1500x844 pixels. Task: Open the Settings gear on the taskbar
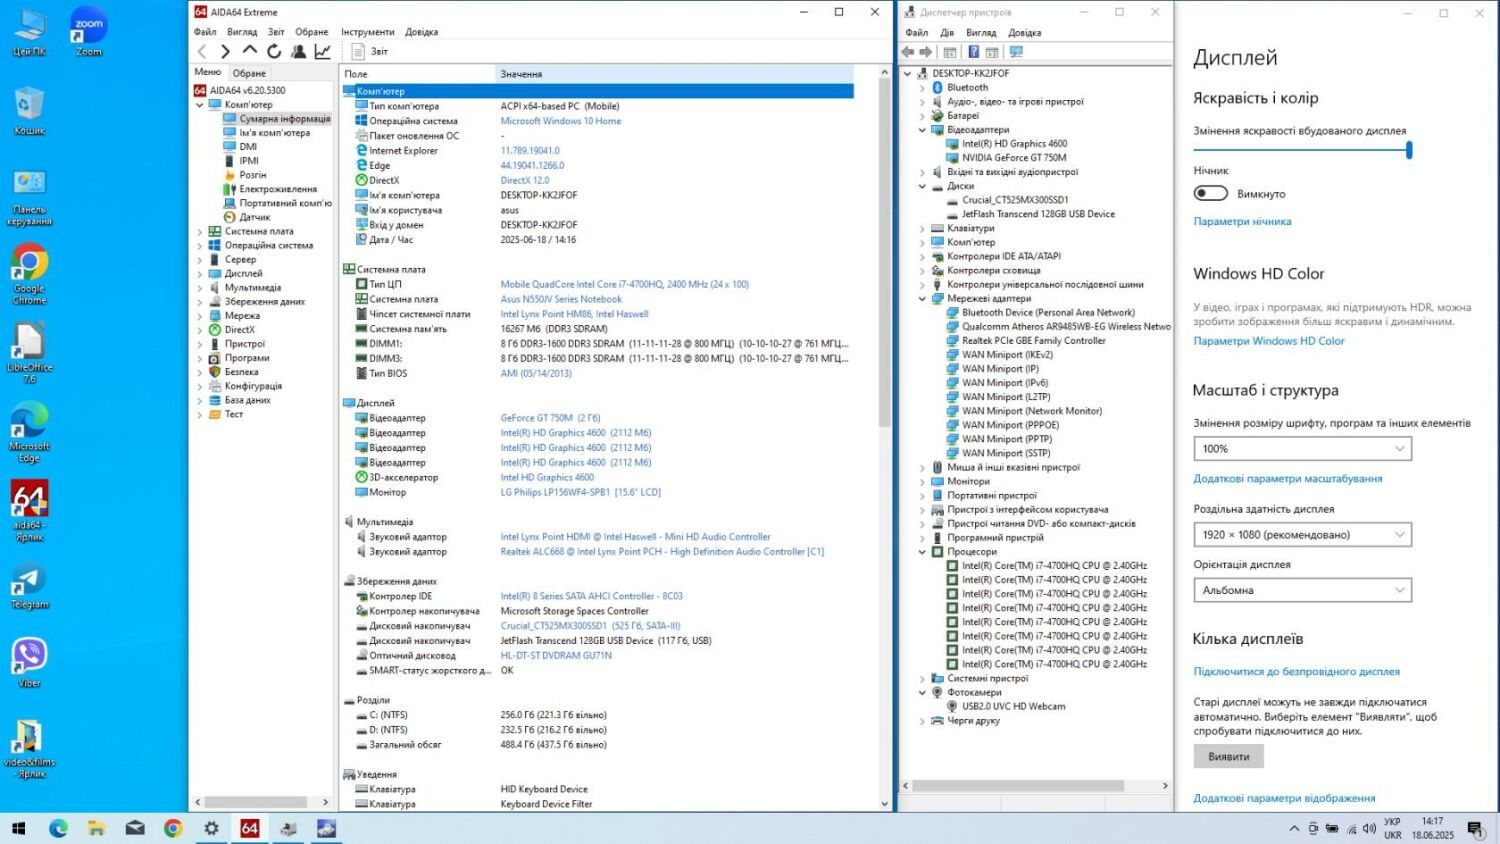pyautogui.click(x=211, y=828)
